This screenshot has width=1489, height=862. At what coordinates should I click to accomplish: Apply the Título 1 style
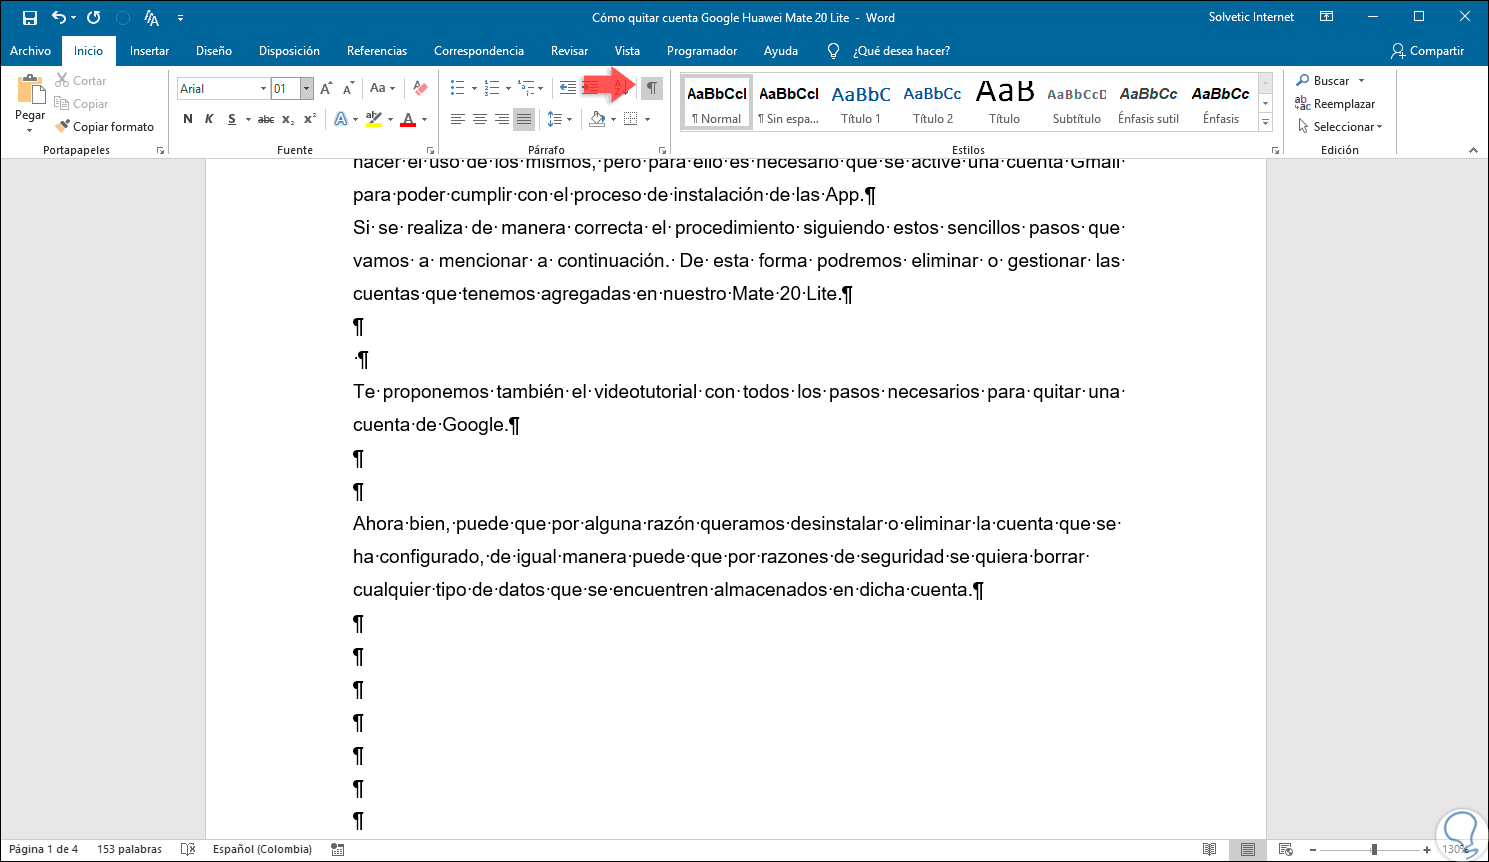(861, 102)
